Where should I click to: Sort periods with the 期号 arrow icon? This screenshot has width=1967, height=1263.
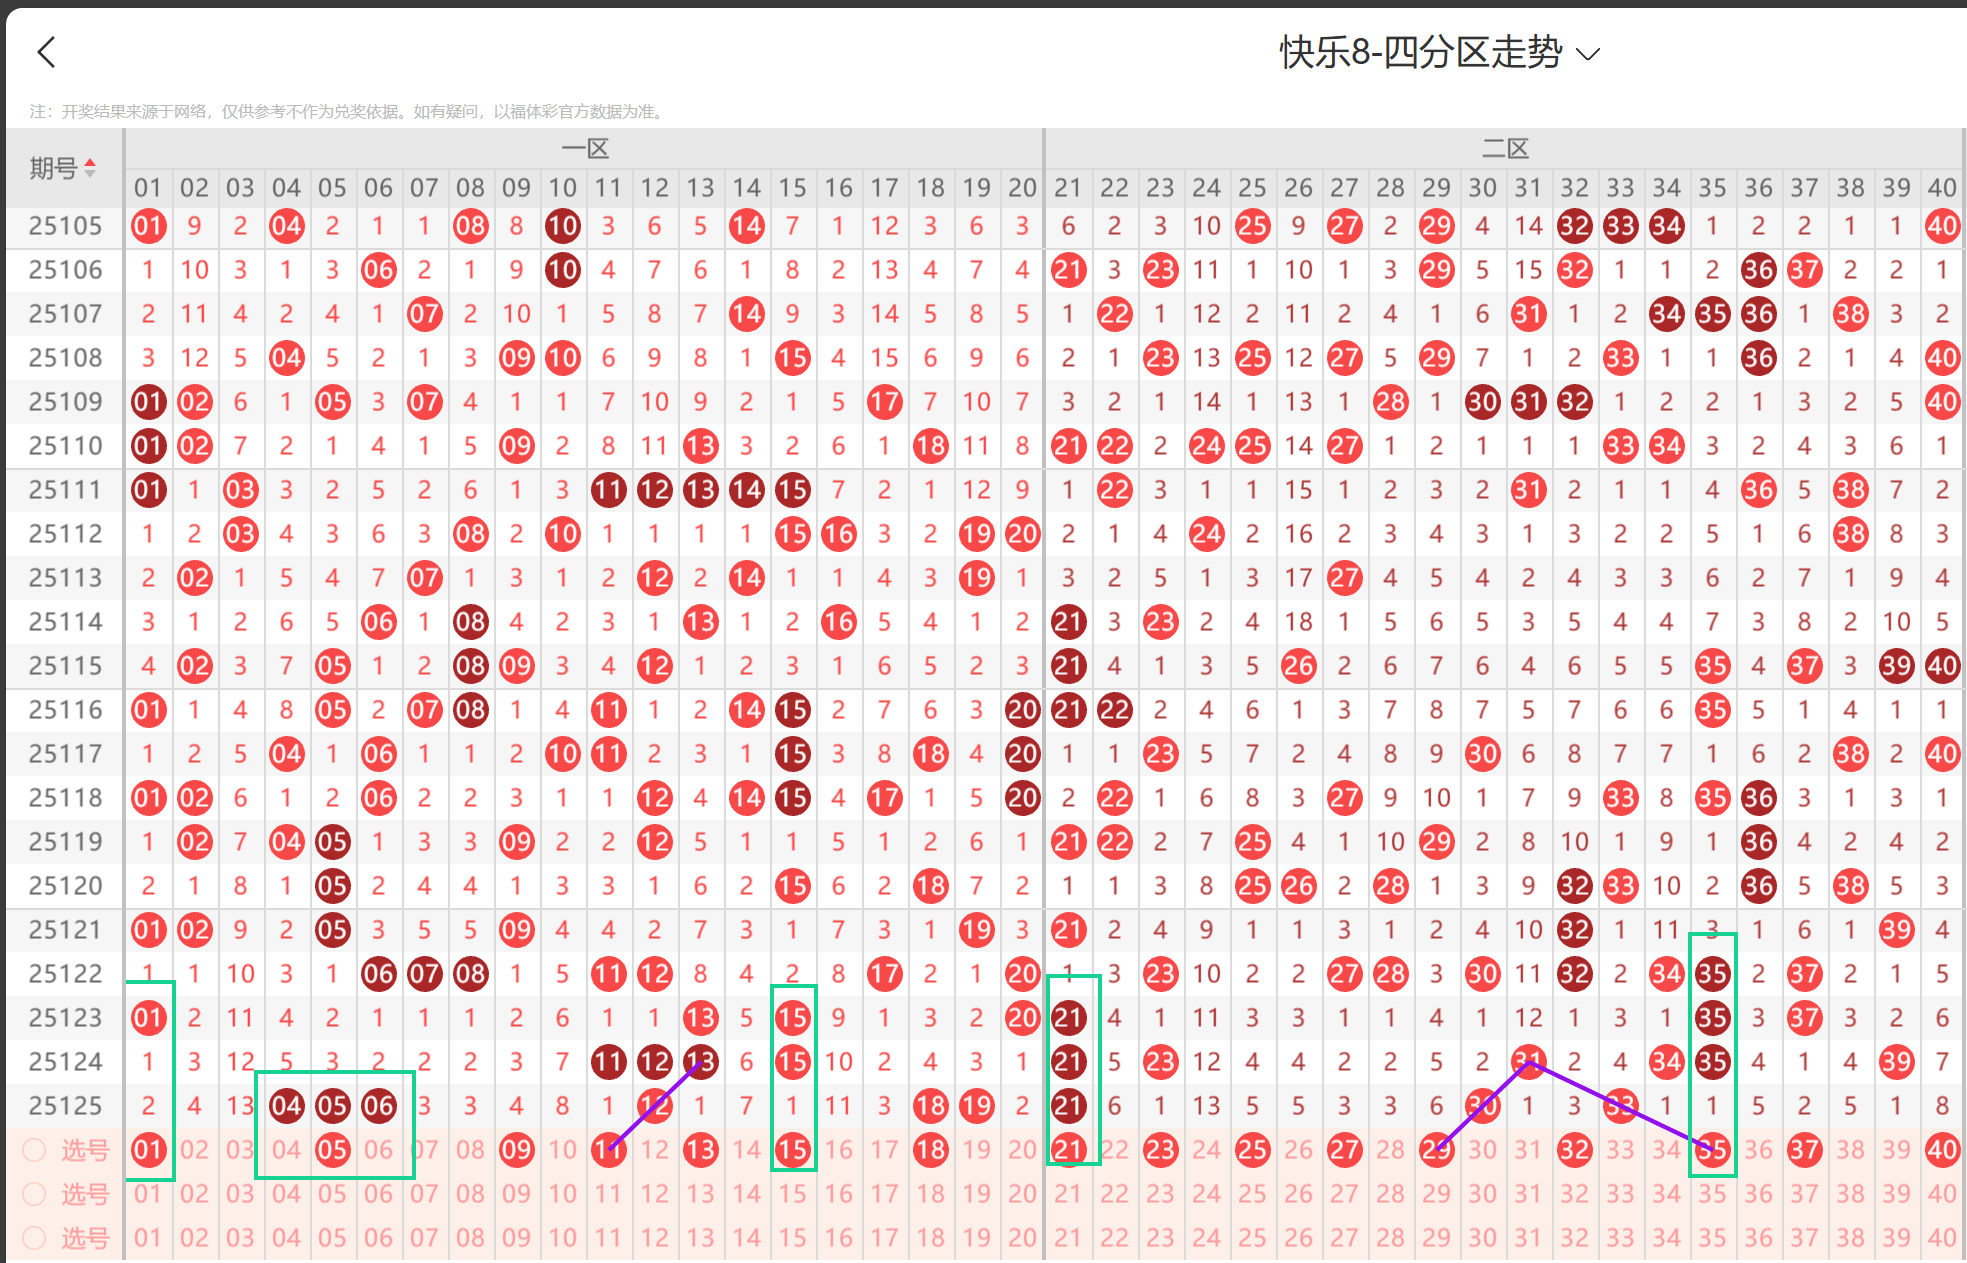coord(90,168)
